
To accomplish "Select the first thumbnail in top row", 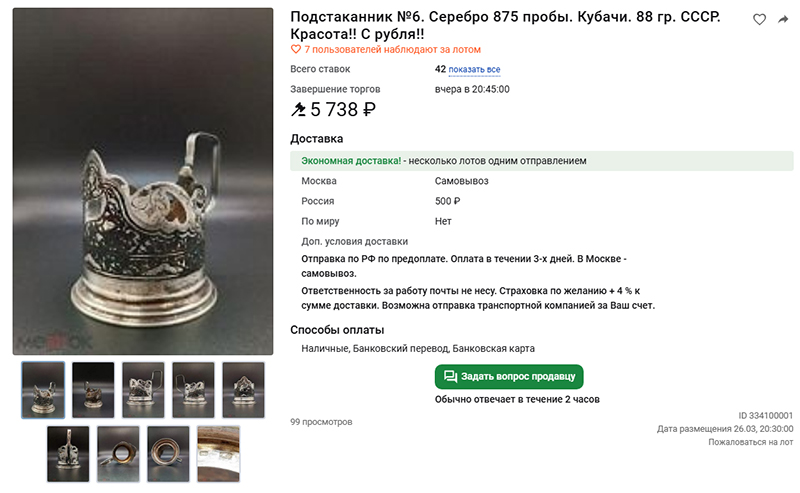I will pyautogui.click(x=43, y=390).
